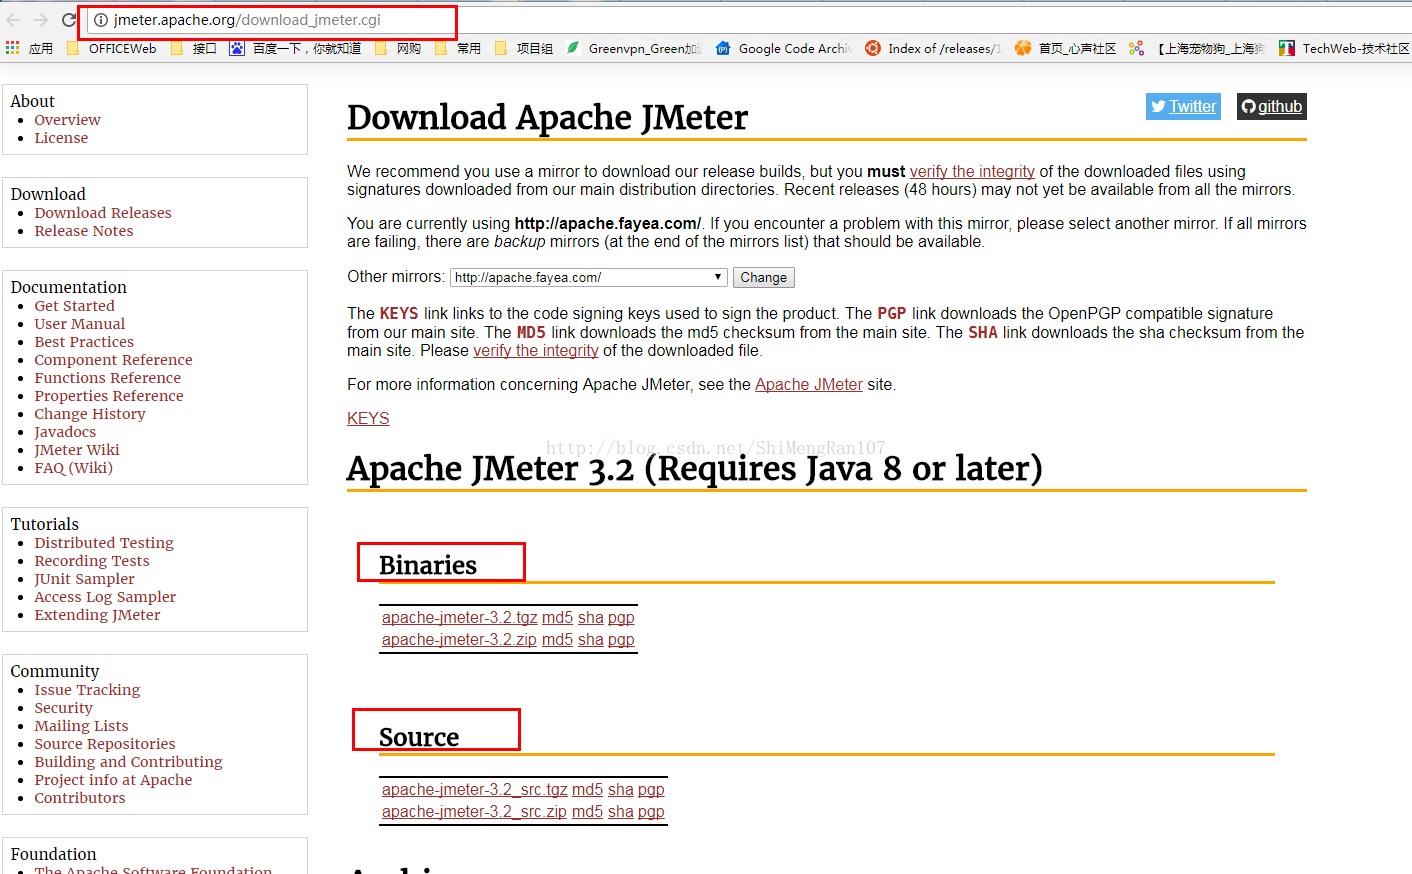
Task: Open JUnit Sampler tutorial
Action: (84, 579)
